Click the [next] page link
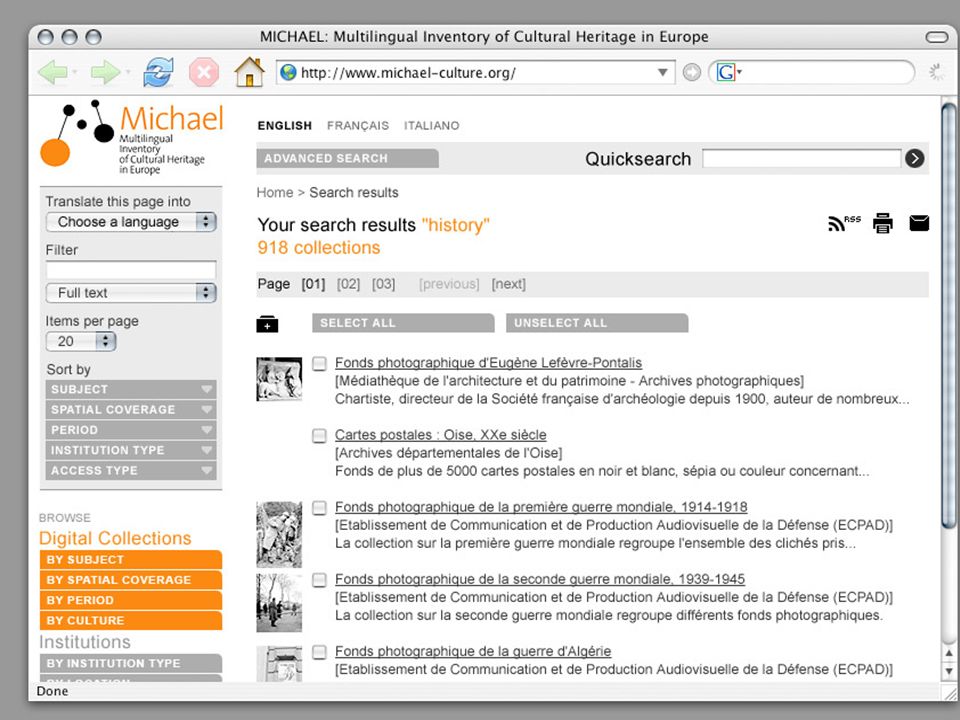Screen dimensions: 960x720 coord(509,284)
